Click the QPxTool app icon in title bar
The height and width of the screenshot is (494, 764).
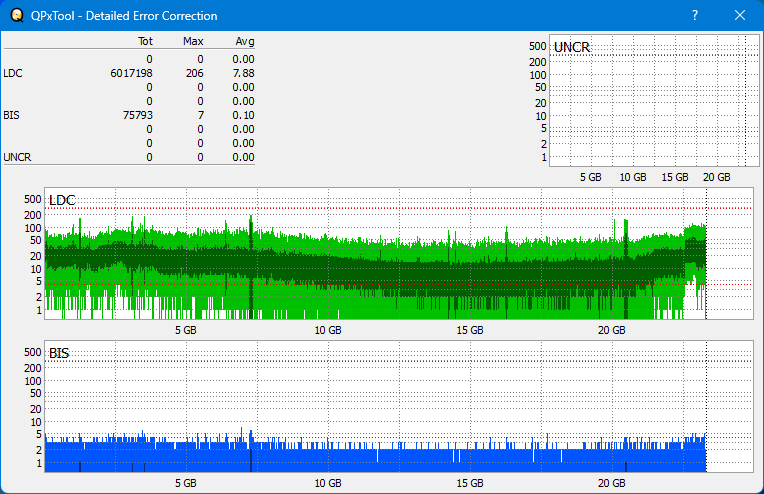click(17, 16)
